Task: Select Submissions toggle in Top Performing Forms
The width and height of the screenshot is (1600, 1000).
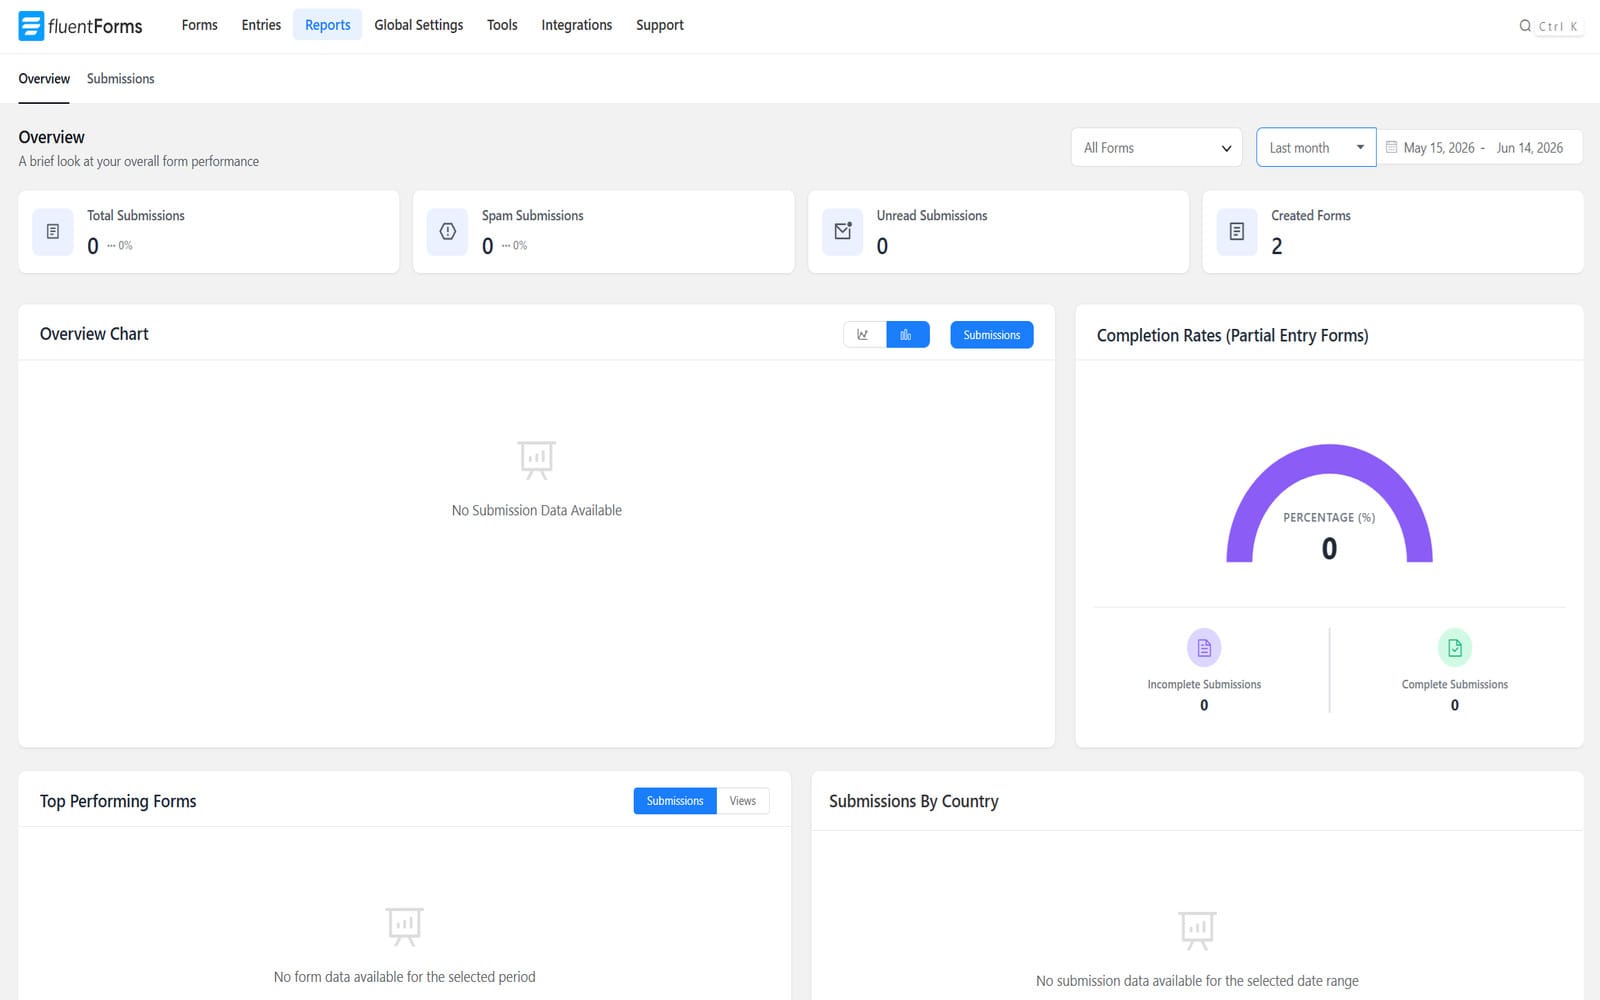Action: (x=675, y=801)
